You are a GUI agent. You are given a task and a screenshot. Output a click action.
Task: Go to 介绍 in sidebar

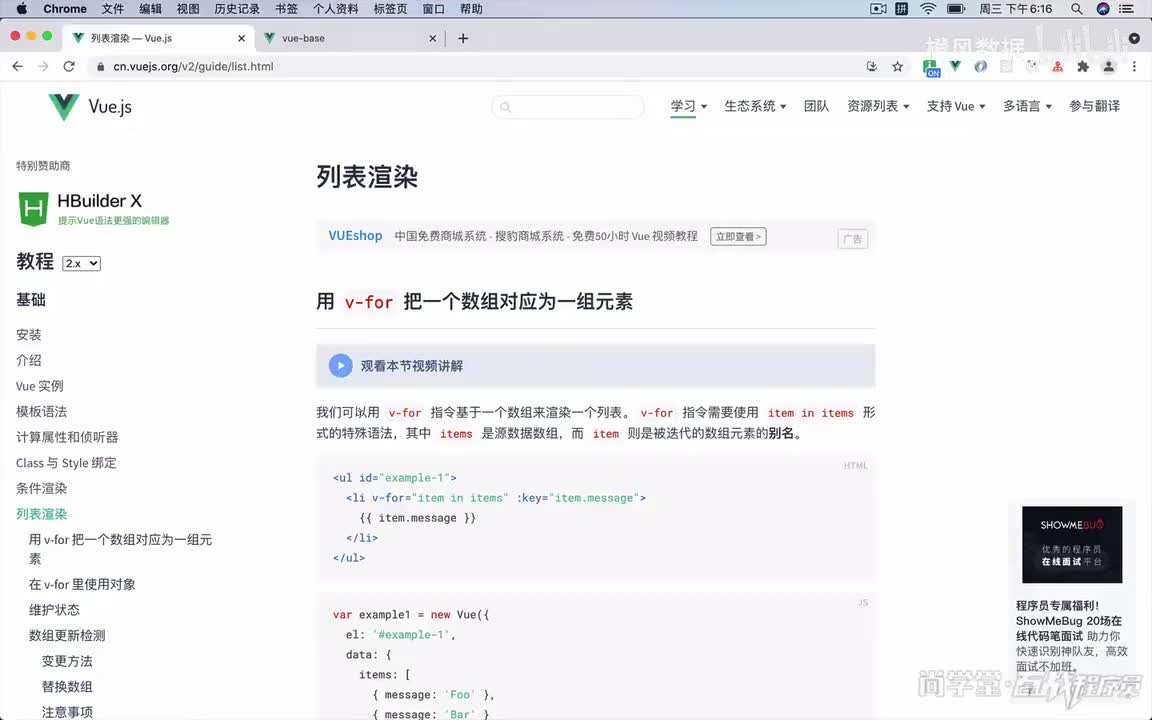pyautogui.click(x=29, y=360)
